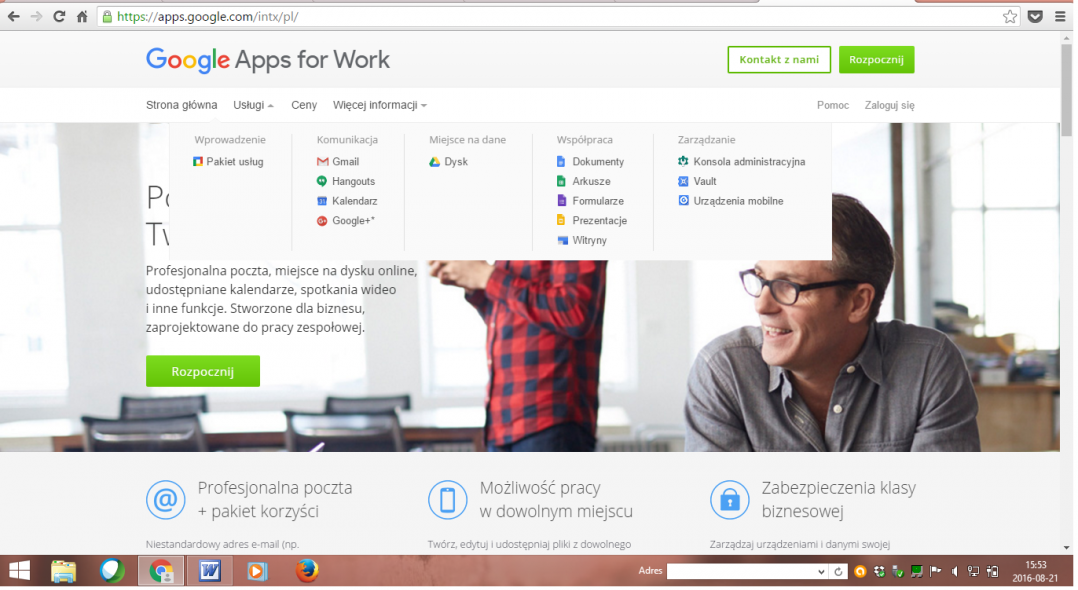Click the taskbar address refresh button
Image resolution: width=1078 pixels, height=590 pixels.
pos(838,571)
